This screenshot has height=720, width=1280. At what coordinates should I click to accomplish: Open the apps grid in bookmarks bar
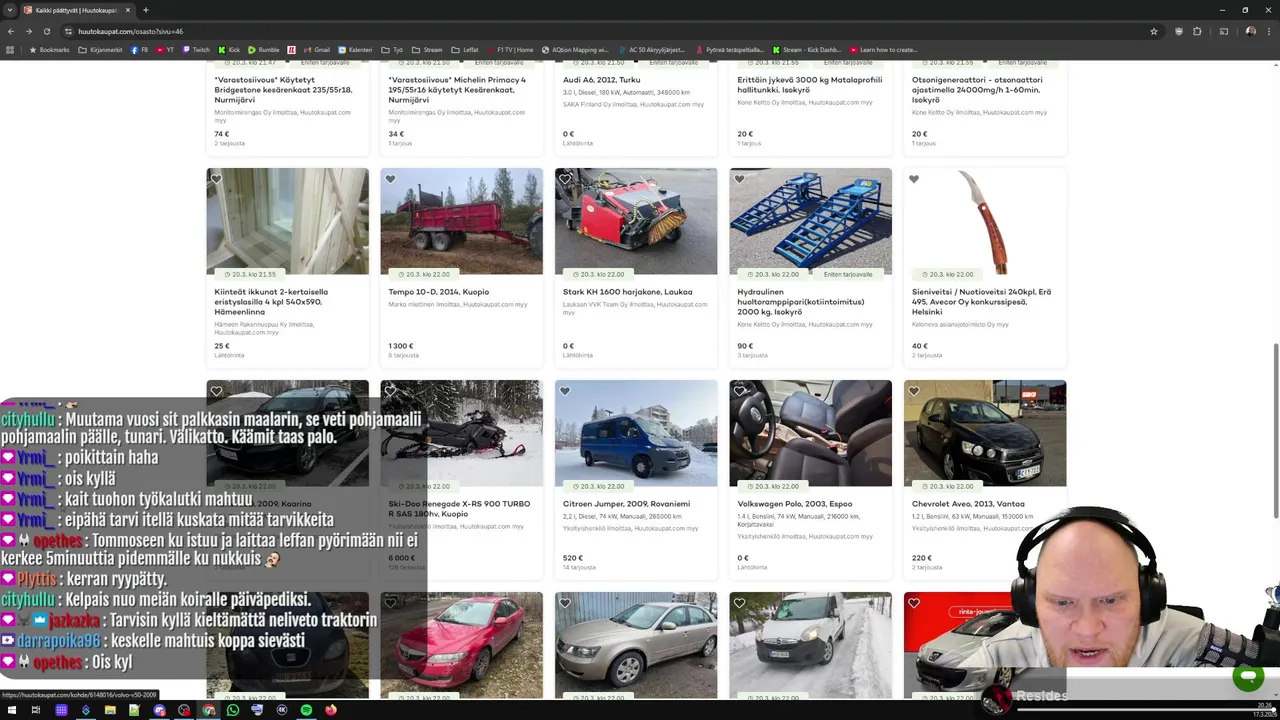(x=11, y=50)
